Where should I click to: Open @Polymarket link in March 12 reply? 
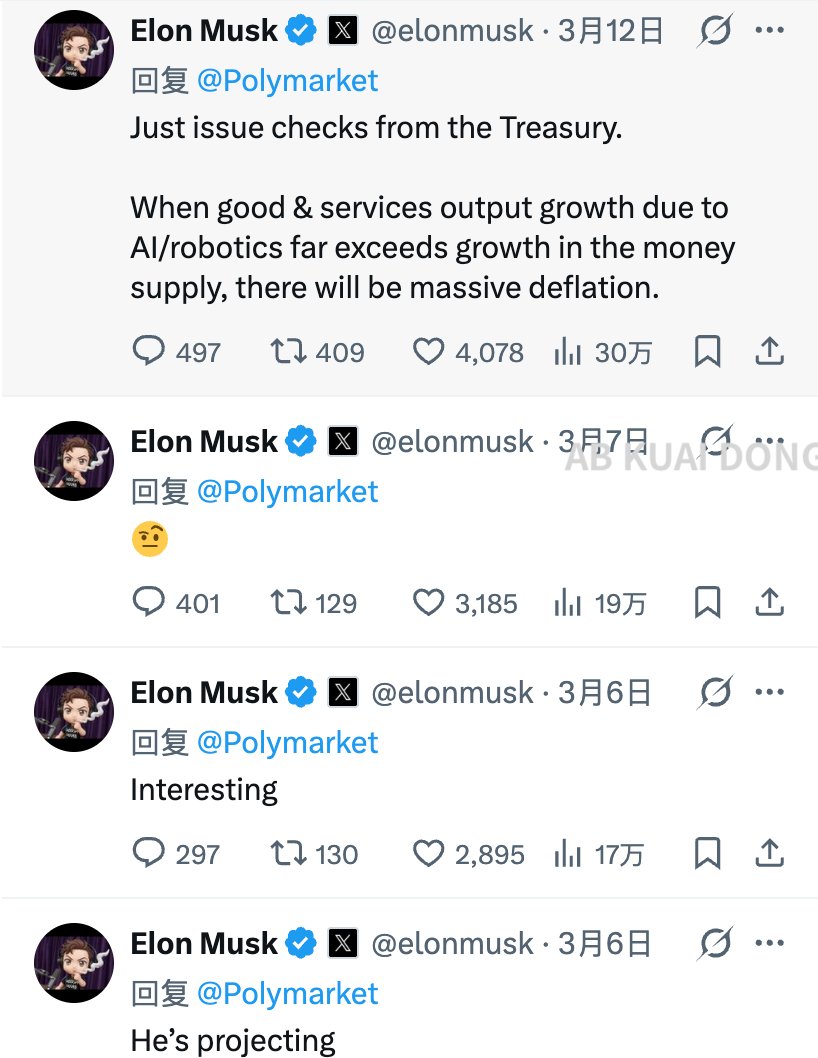pyautogui.click(x=287, y=81)
